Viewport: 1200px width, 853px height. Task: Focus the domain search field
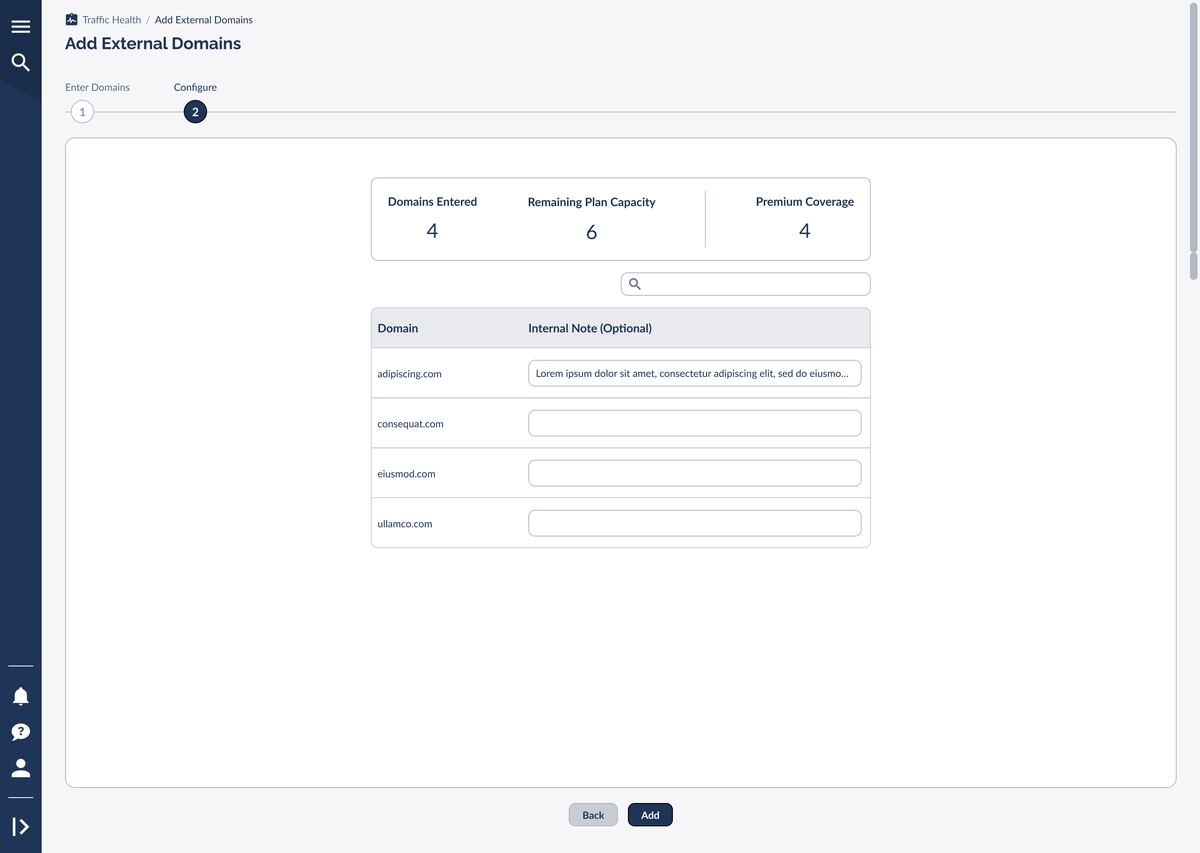click(x=745, y=284)
